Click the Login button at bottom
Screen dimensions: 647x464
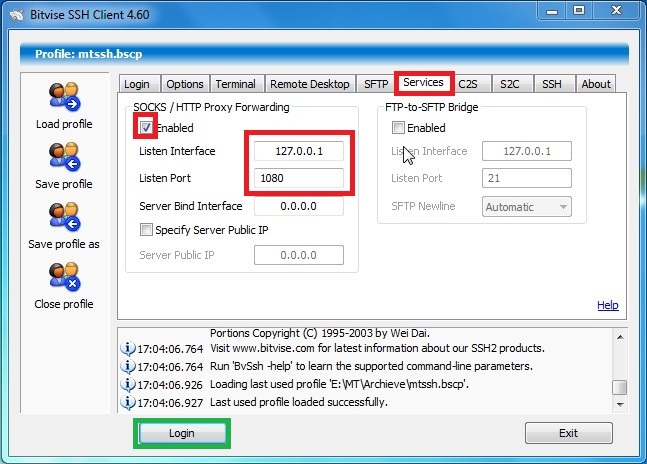182,433
